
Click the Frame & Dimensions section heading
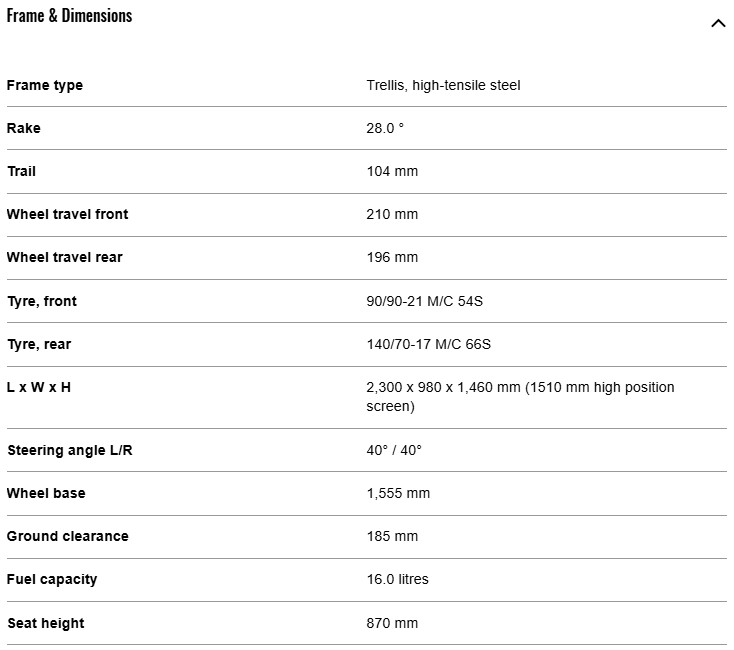click(69, 16)
